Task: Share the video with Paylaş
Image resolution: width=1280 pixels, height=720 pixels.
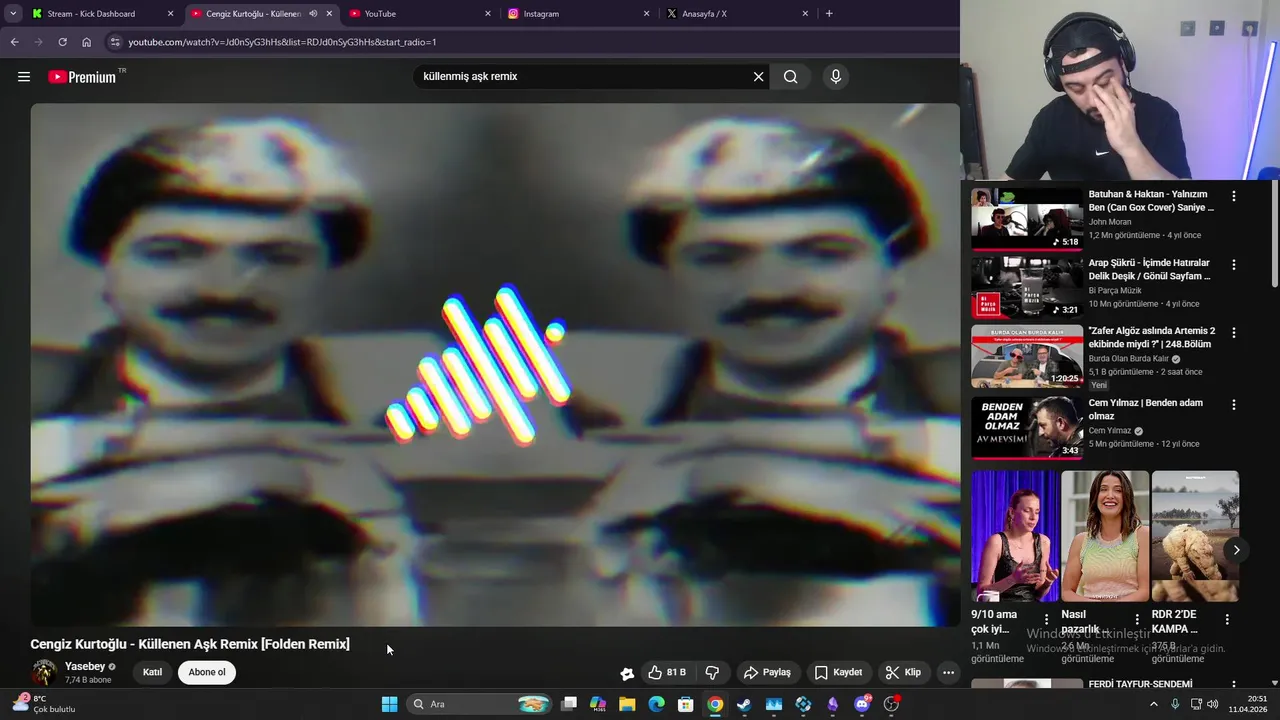Action: 767,672
